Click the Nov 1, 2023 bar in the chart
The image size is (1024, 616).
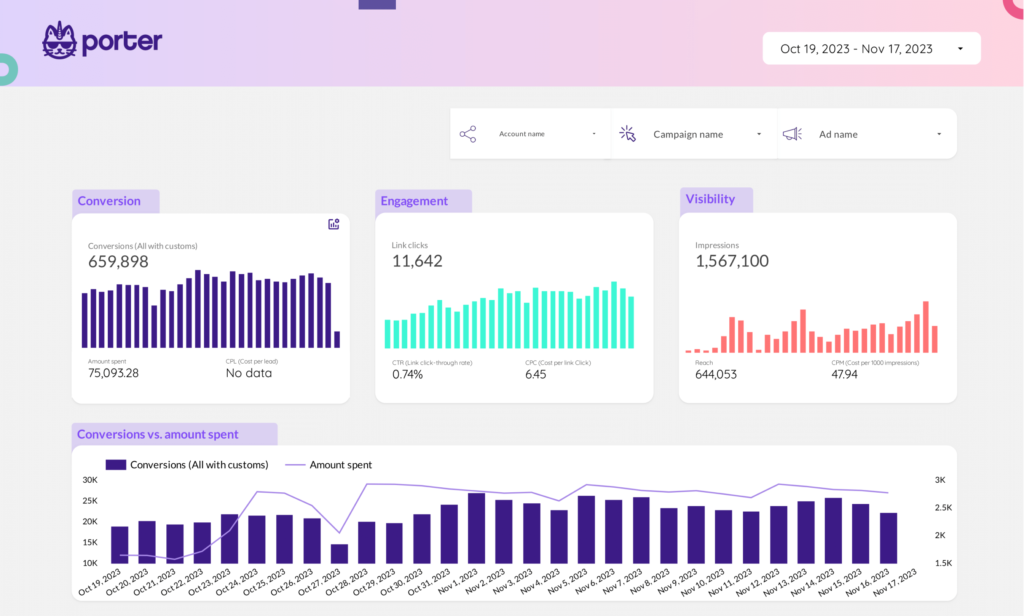point(476,528)
